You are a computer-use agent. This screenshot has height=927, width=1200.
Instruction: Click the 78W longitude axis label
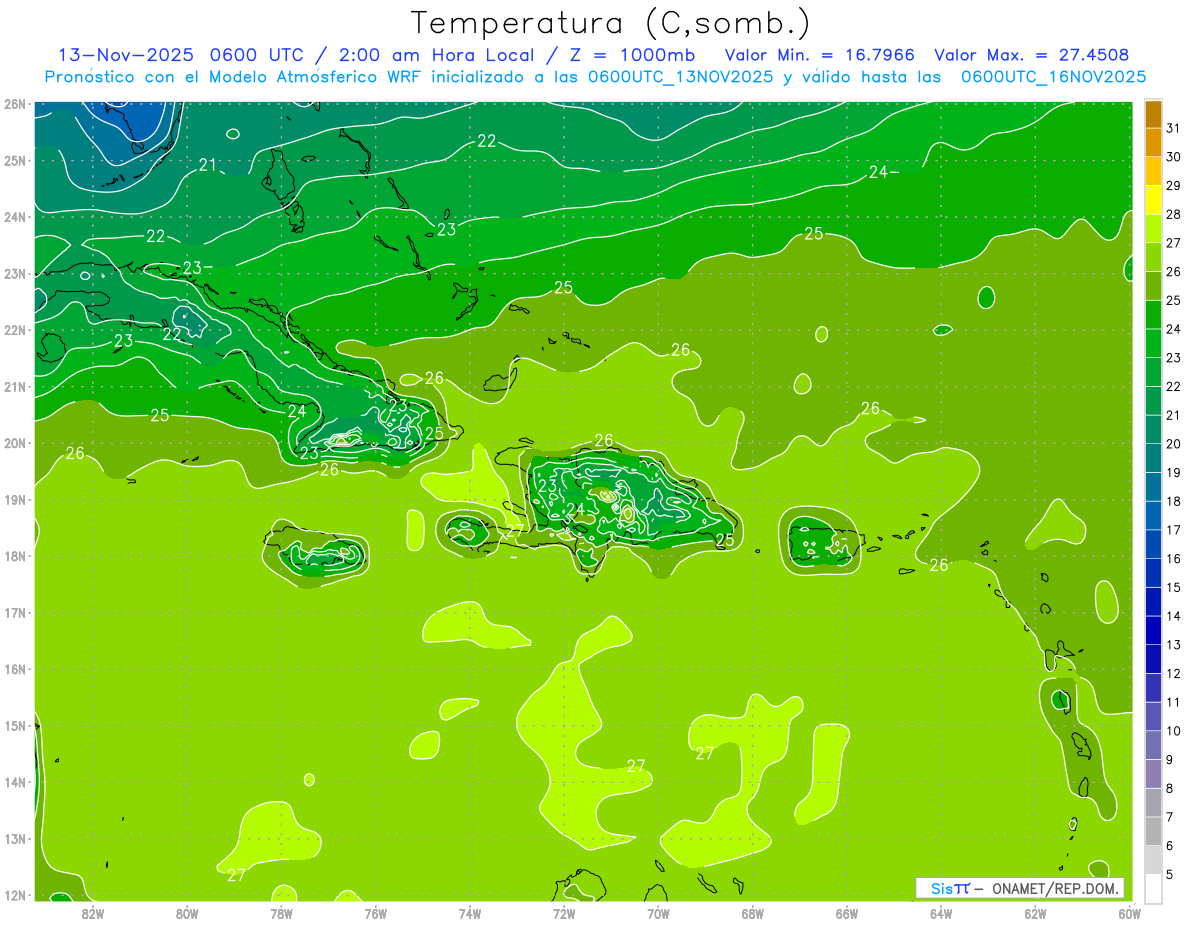point(281,914)
